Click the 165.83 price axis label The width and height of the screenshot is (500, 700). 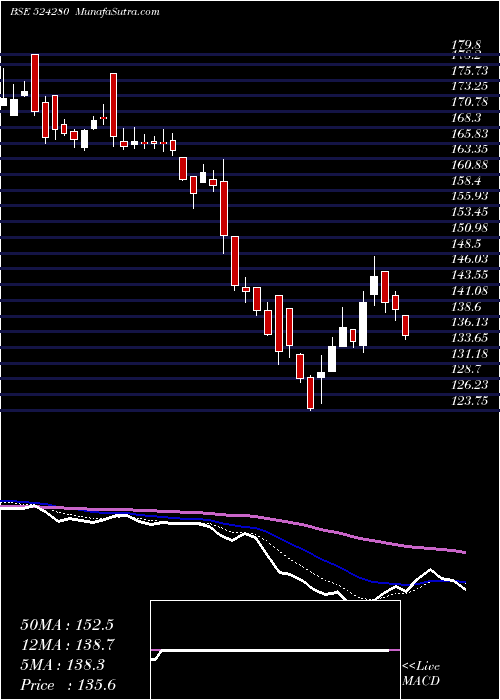click(470, 133)
